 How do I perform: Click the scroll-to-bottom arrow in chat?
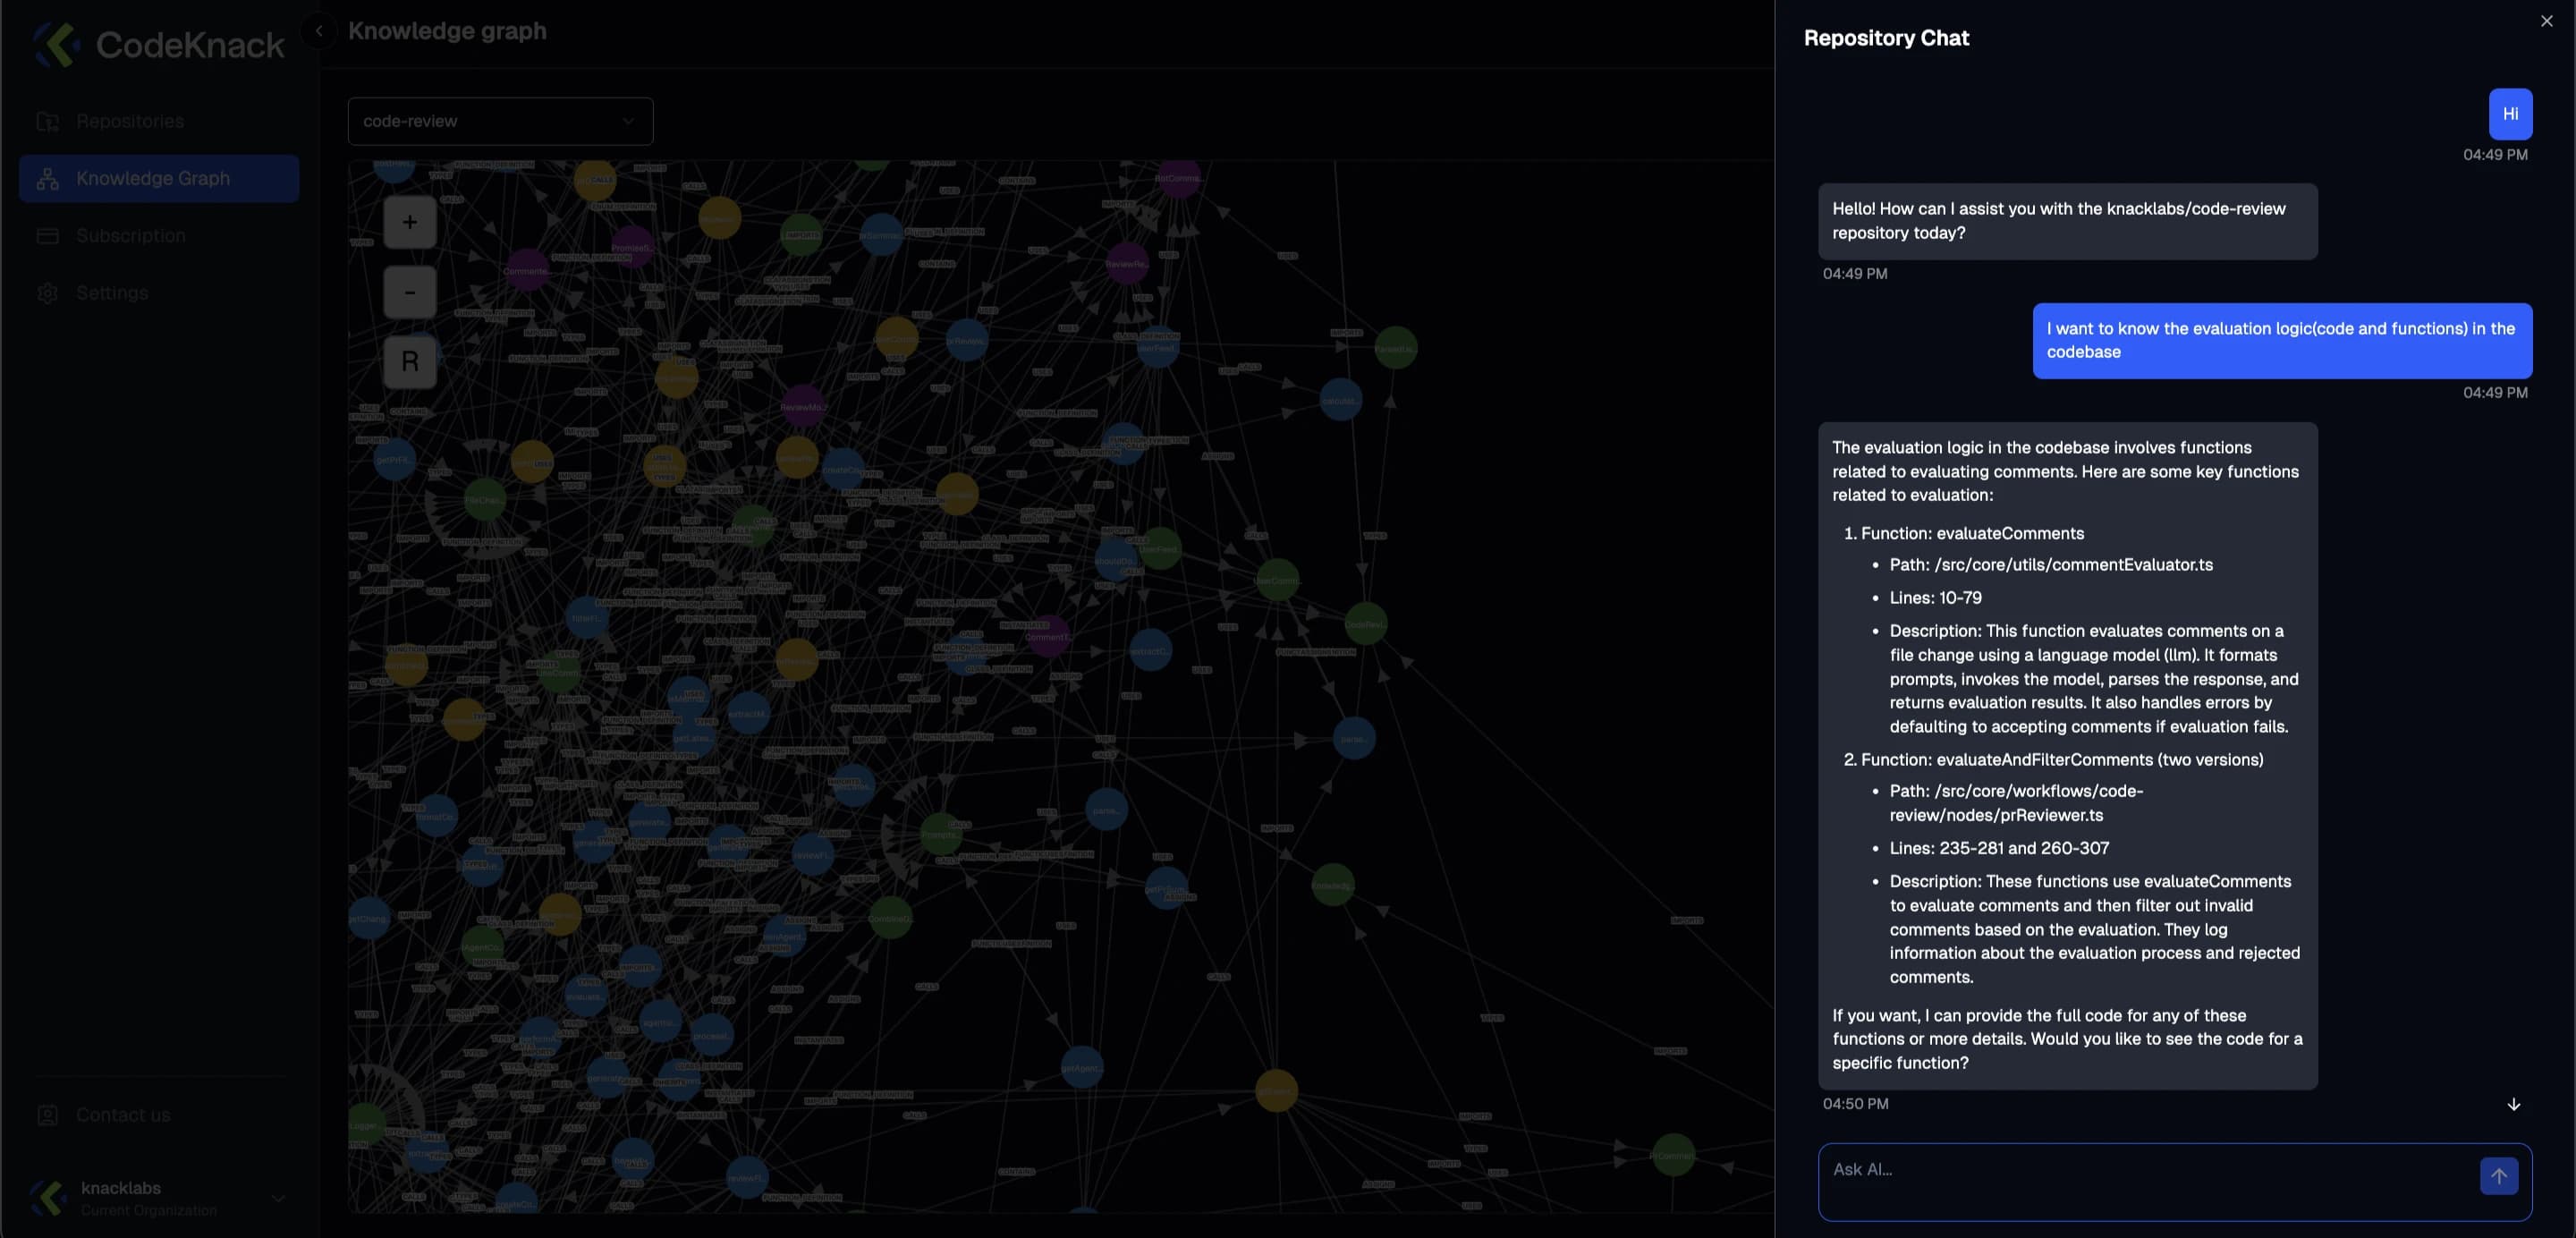pos(2513,1105)
